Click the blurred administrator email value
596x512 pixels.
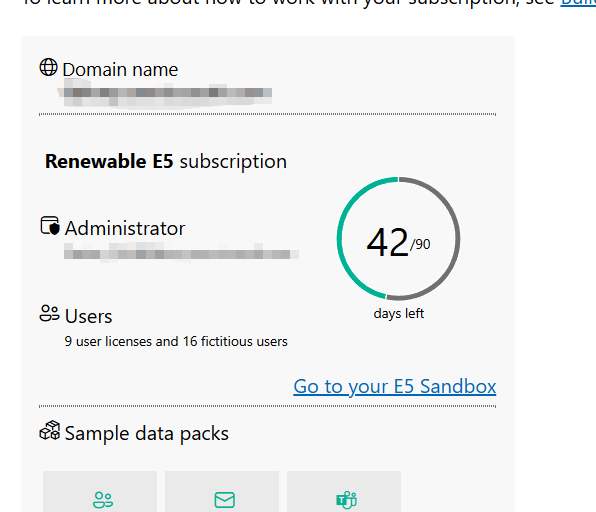point(181,252)
